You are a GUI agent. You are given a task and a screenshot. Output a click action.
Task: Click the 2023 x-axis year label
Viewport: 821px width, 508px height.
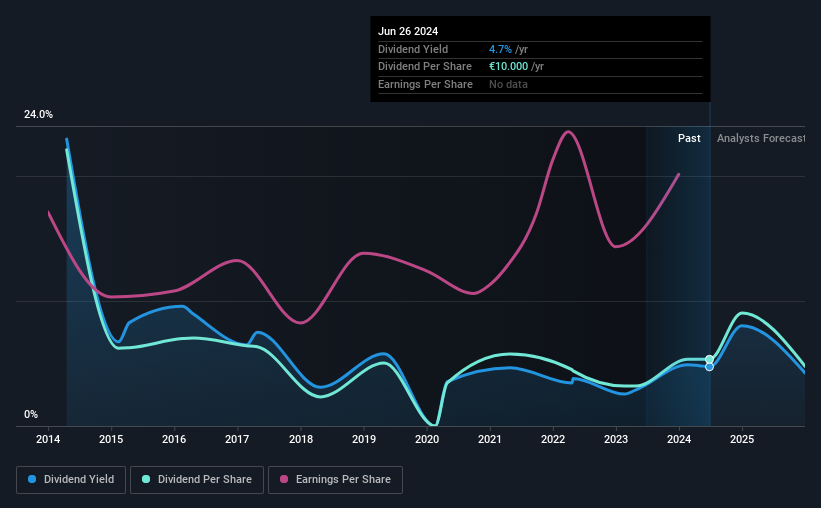(x=616, y=439)
